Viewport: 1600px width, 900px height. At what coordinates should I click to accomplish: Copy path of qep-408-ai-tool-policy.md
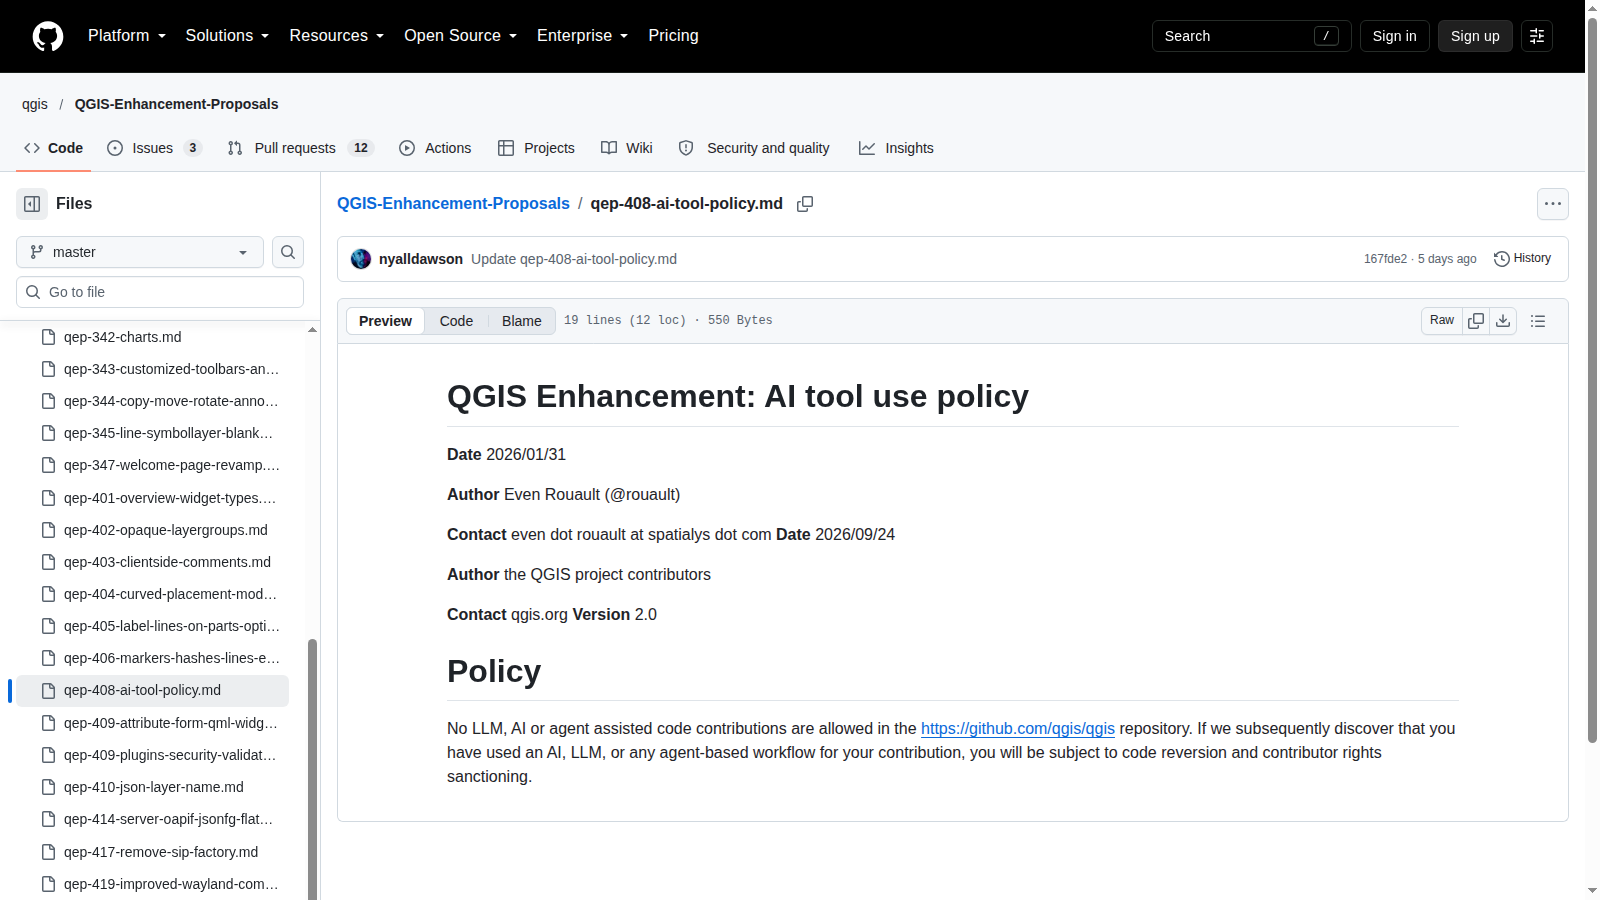pos(805,204)
